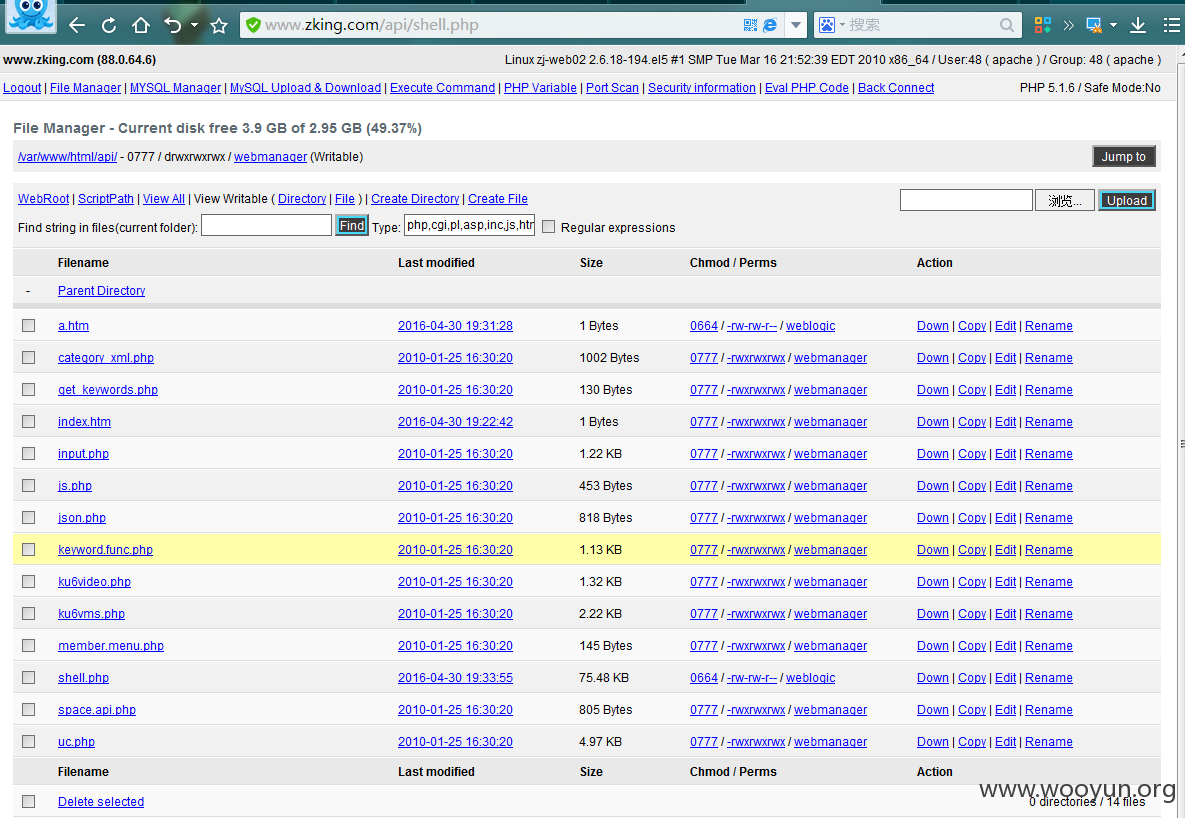Open the space.api.php file link
Viewport: 1185px width, 818px height.
pos(97,710)
